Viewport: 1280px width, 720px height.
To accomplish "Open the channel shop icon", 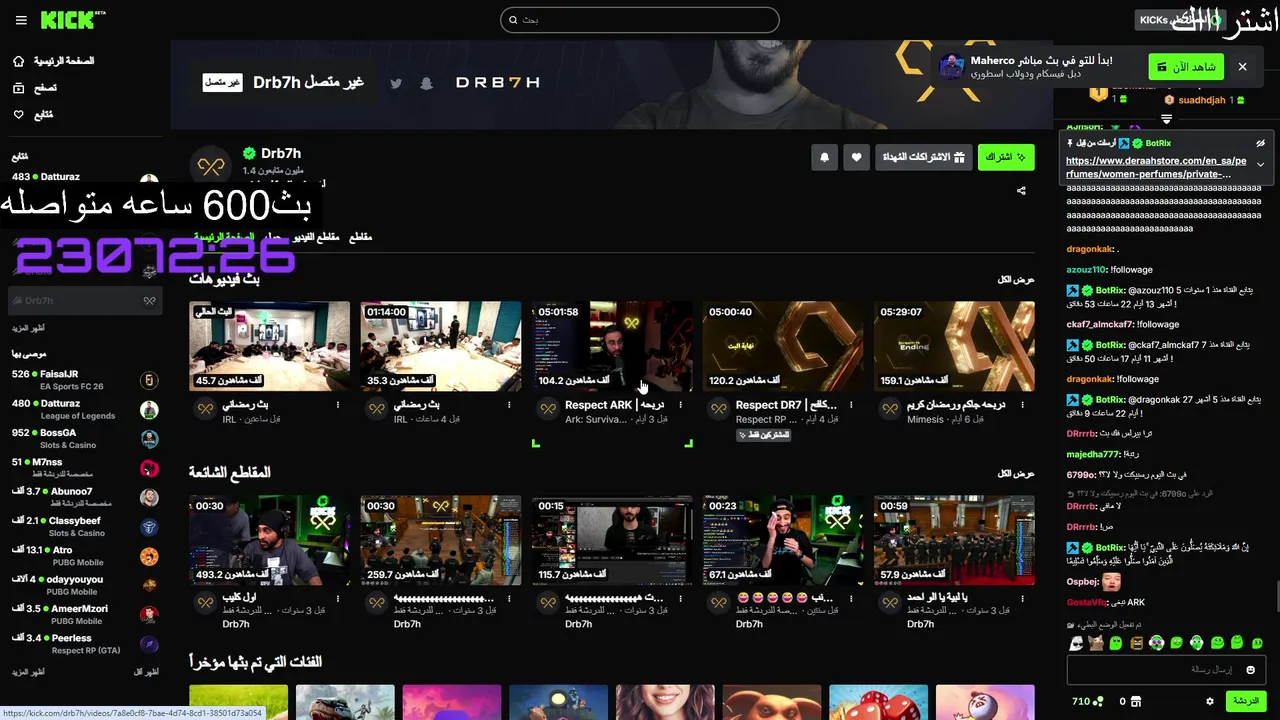I will 1136,702.
